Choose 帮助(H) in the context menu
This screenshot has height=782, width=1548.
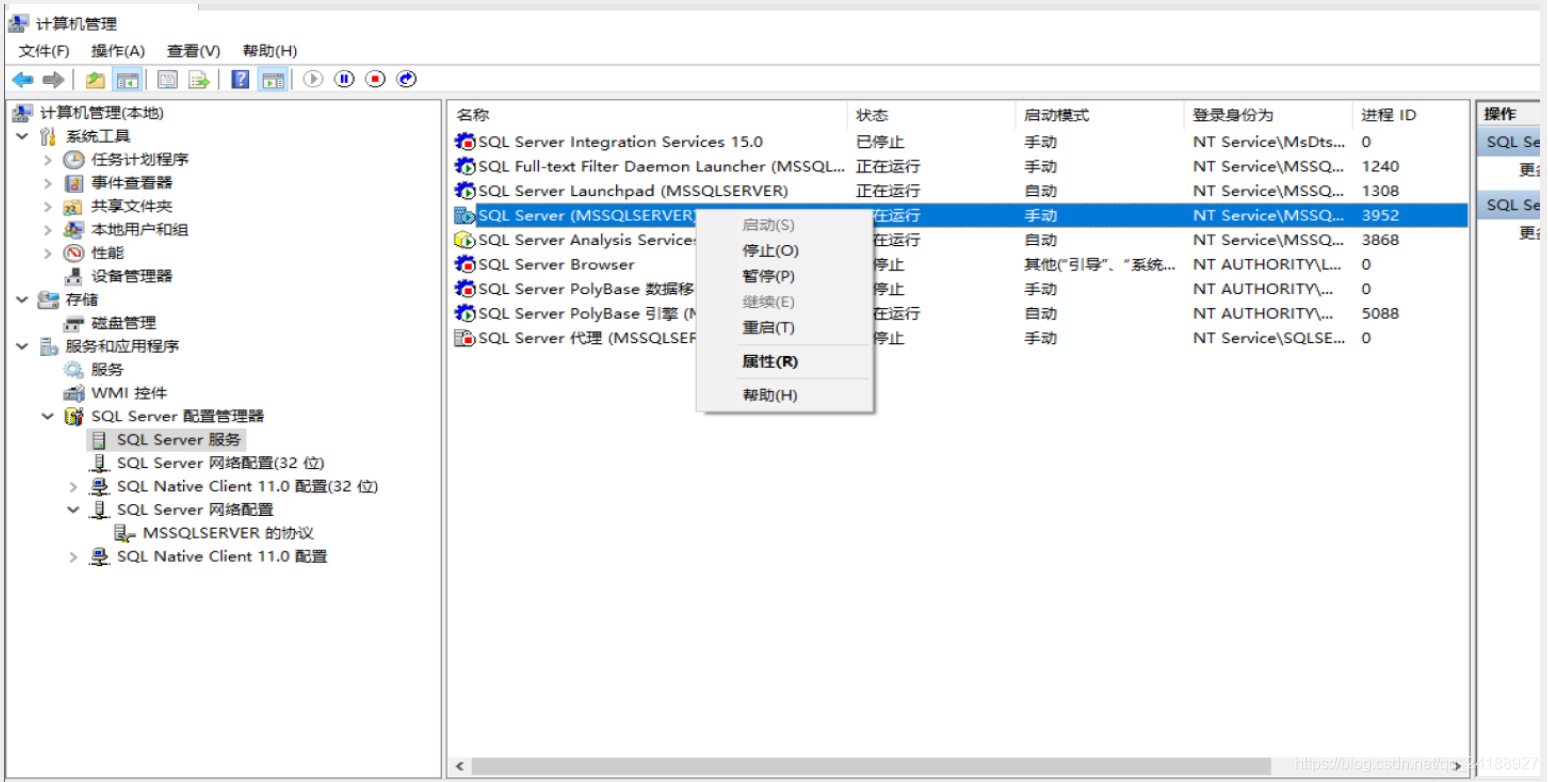[x=770, y=395]
